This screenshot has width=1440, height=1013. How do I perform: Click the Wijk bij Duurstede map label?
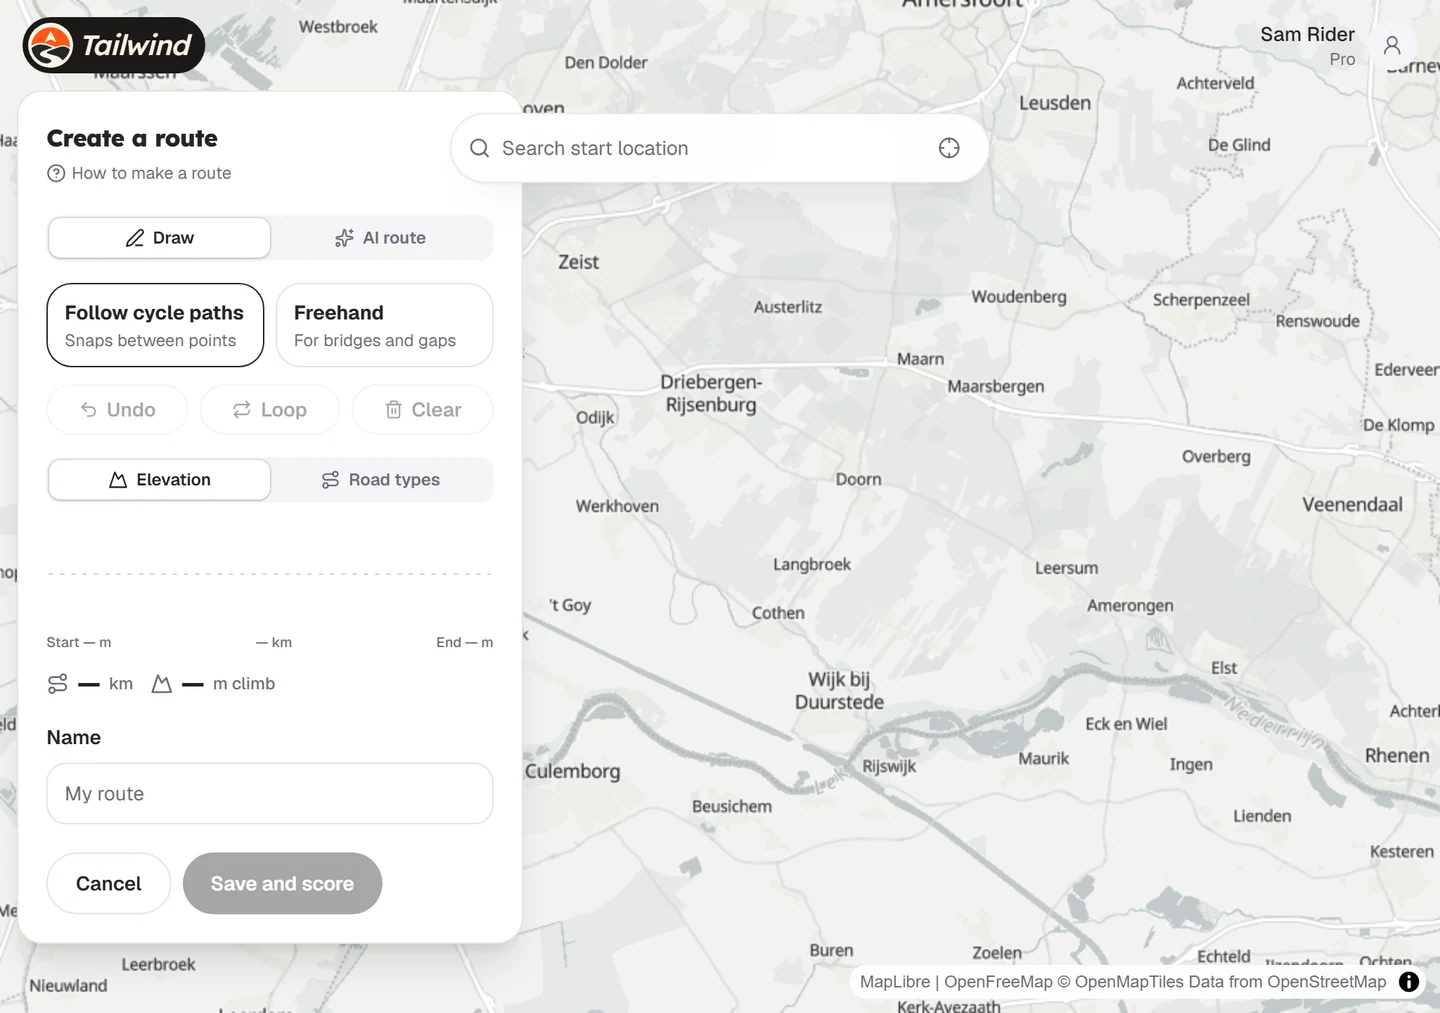tap(839, 691)
